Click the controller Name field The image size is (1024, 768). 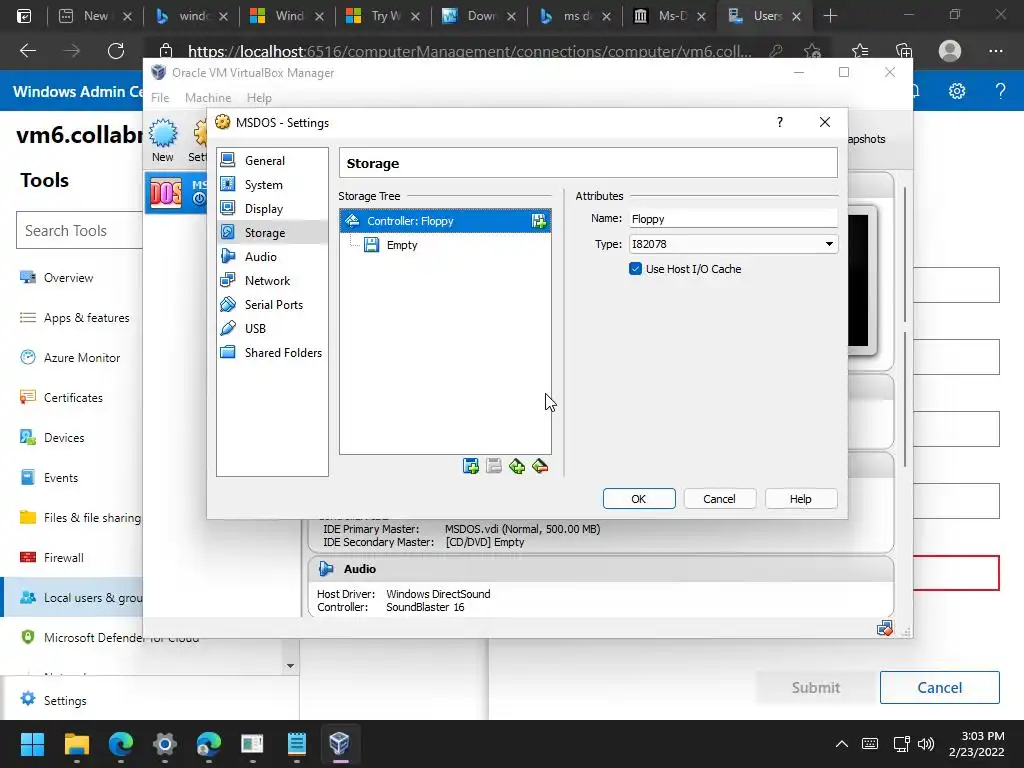[733, 219]
